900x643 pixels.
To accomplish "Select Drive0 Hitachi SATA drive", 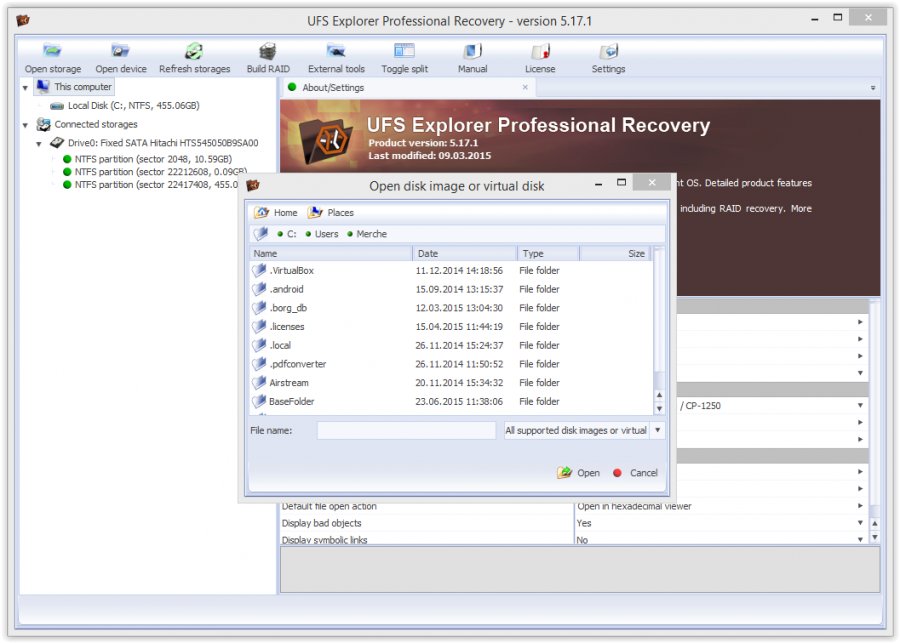I will [x=154, y=143].
